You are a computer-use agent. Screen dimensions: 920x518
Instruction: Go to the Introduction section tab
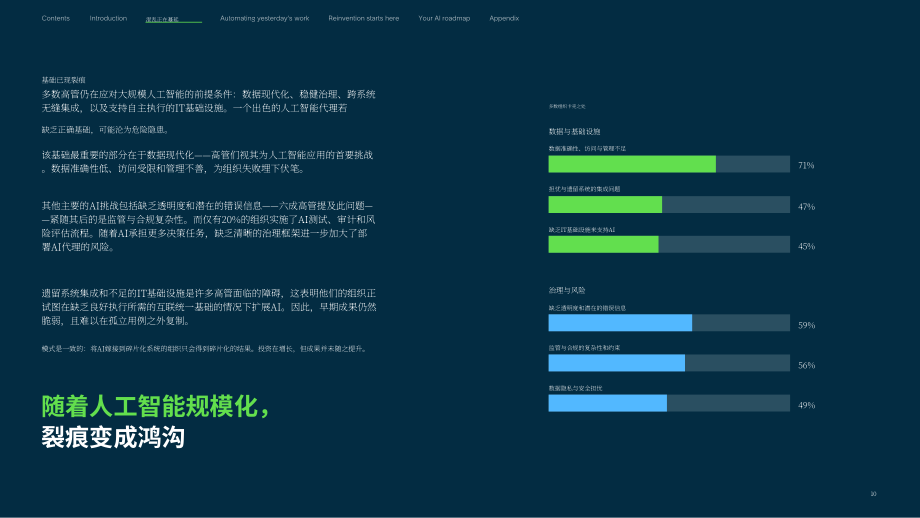click(x=108, y=18)
